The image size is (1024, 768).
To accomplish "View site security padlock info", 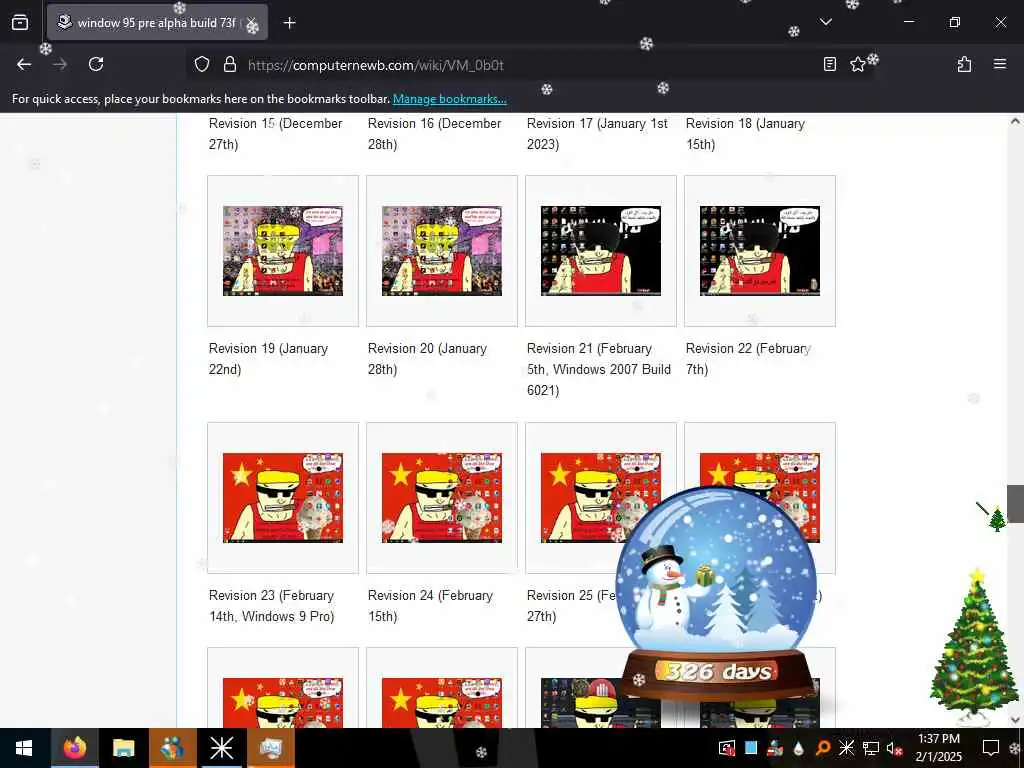I will pyautogui.click(x=229, y=64).
